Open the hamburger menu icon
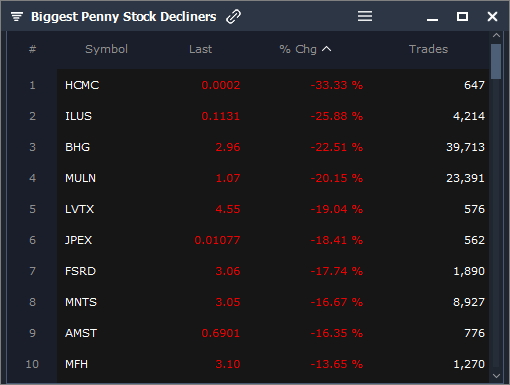Screen dimensions: 510x385 point(365,16)
